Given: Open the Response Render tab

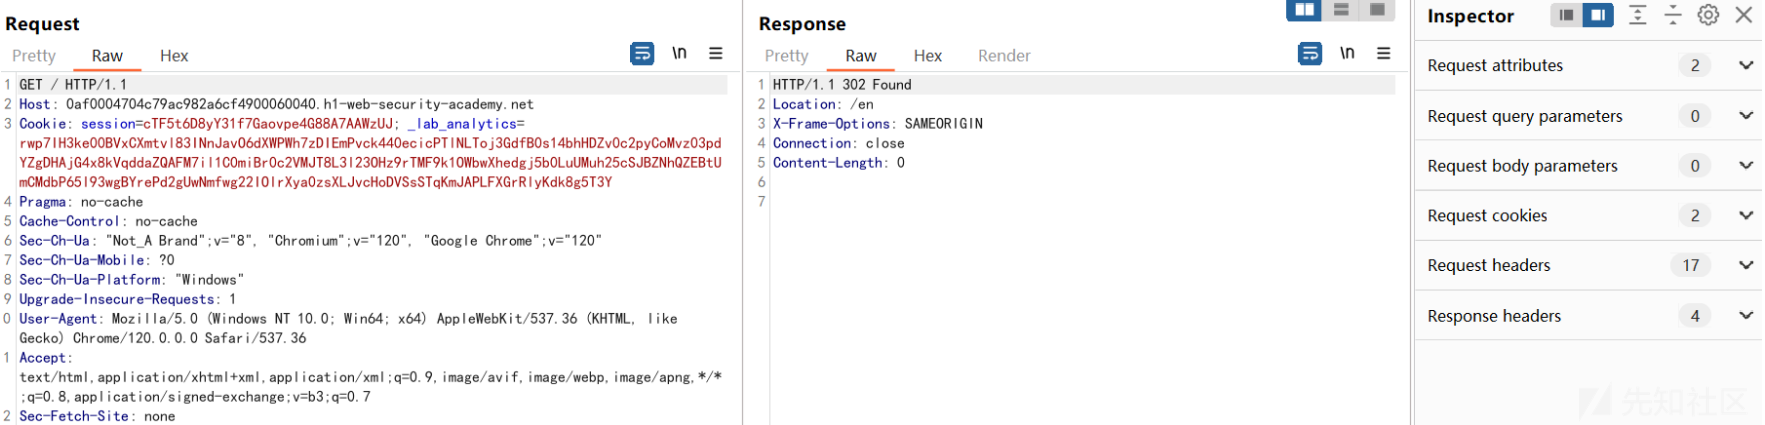Looking at the screenshot, I should click(1004, 56).
